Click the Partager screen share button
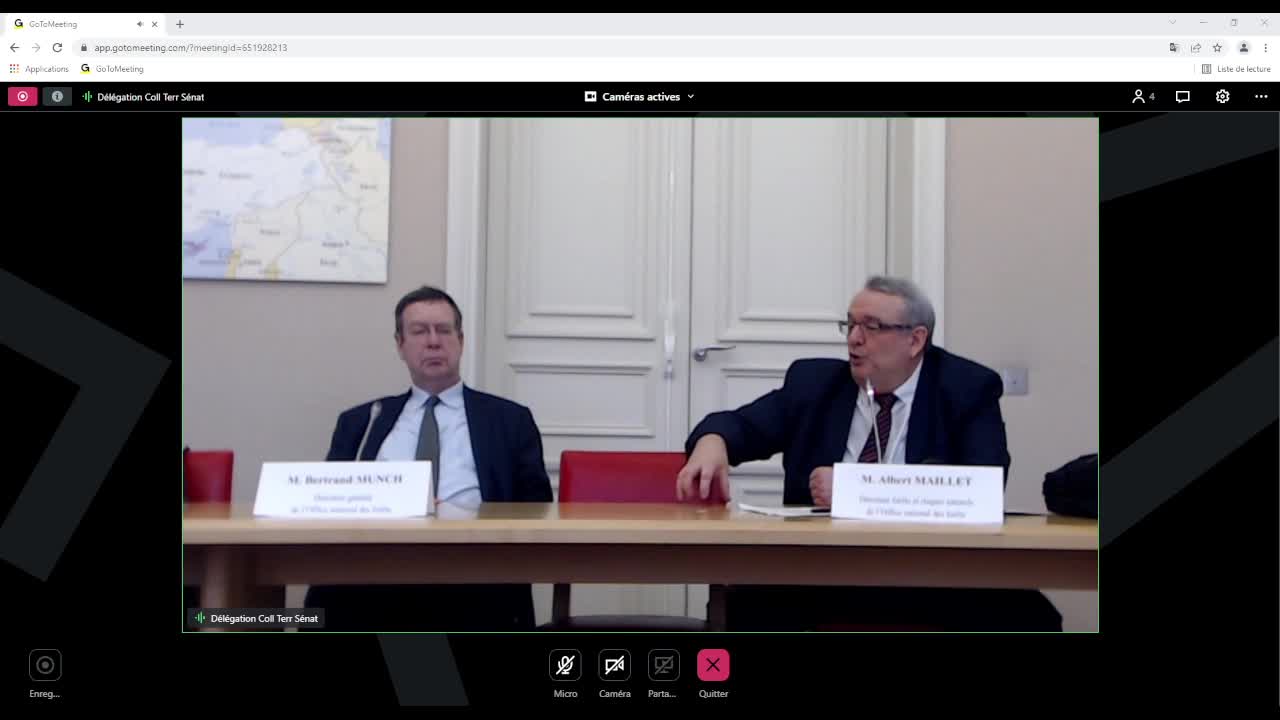 [x=663, y=666]
